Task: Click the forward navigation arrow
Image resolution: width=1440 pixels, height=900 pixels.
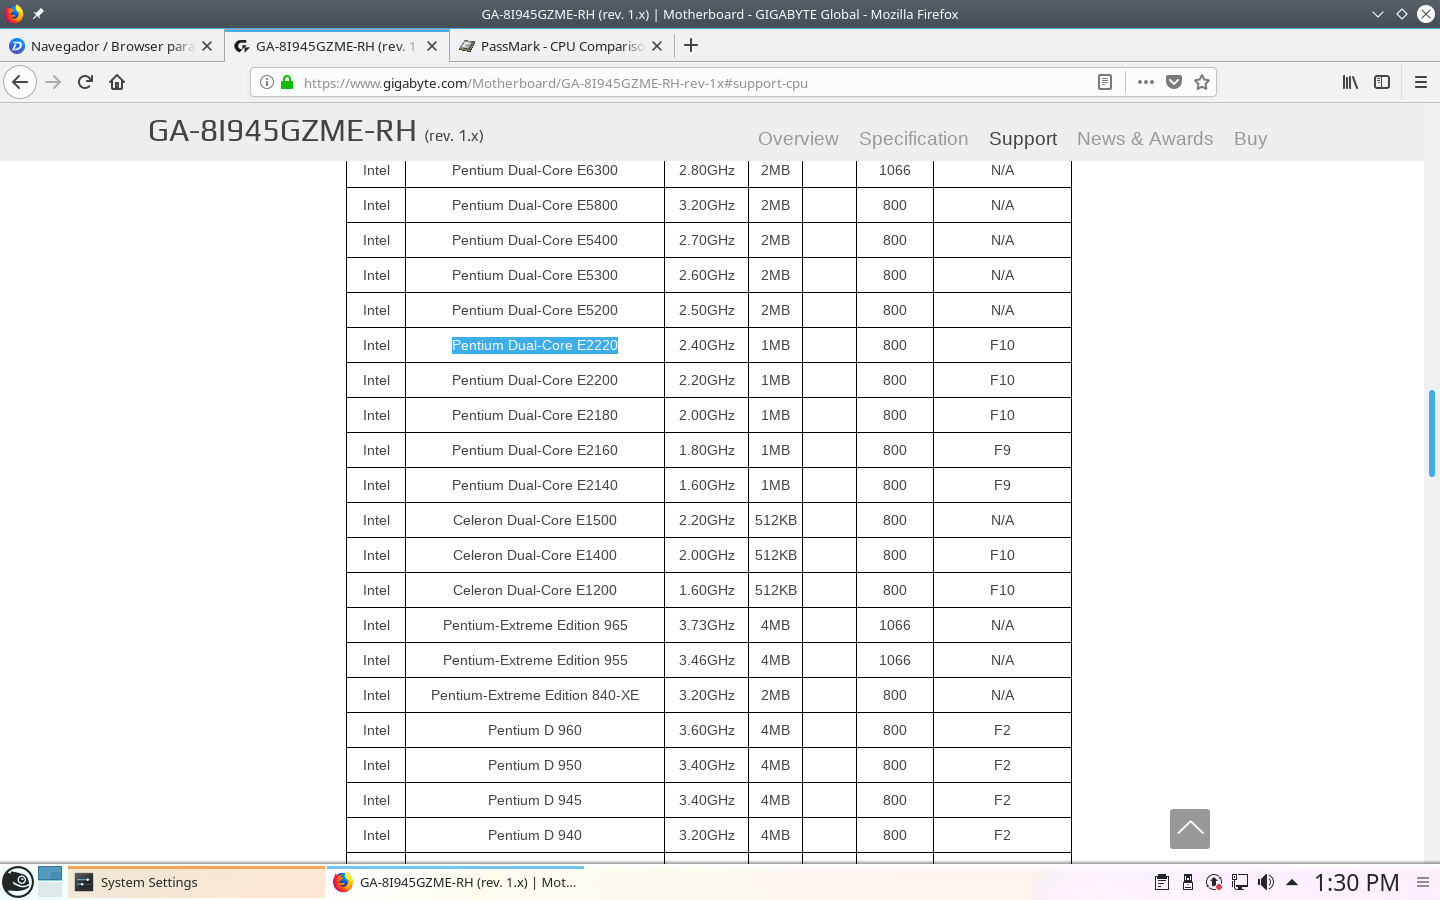Action: (x=53, y=82)
